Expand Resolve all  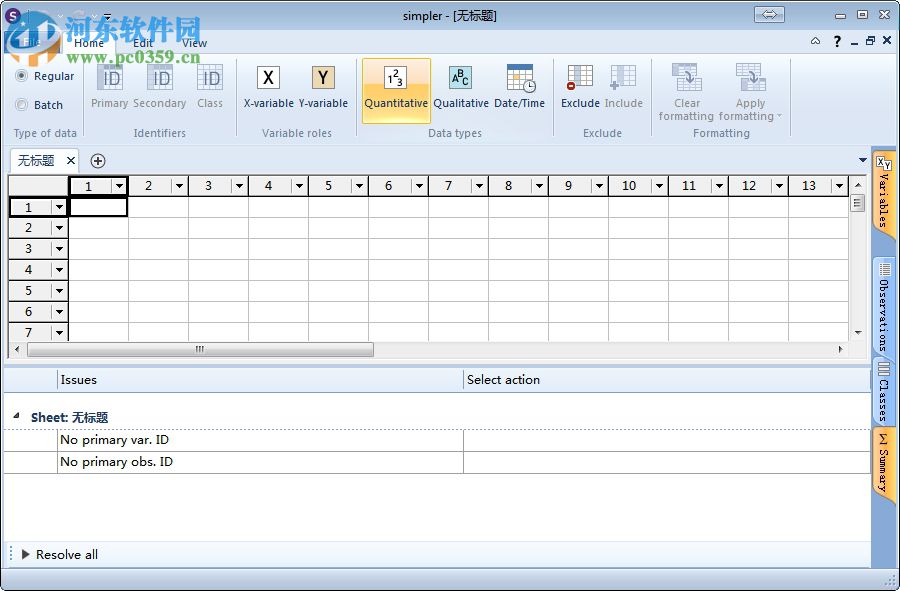point(25,554)
